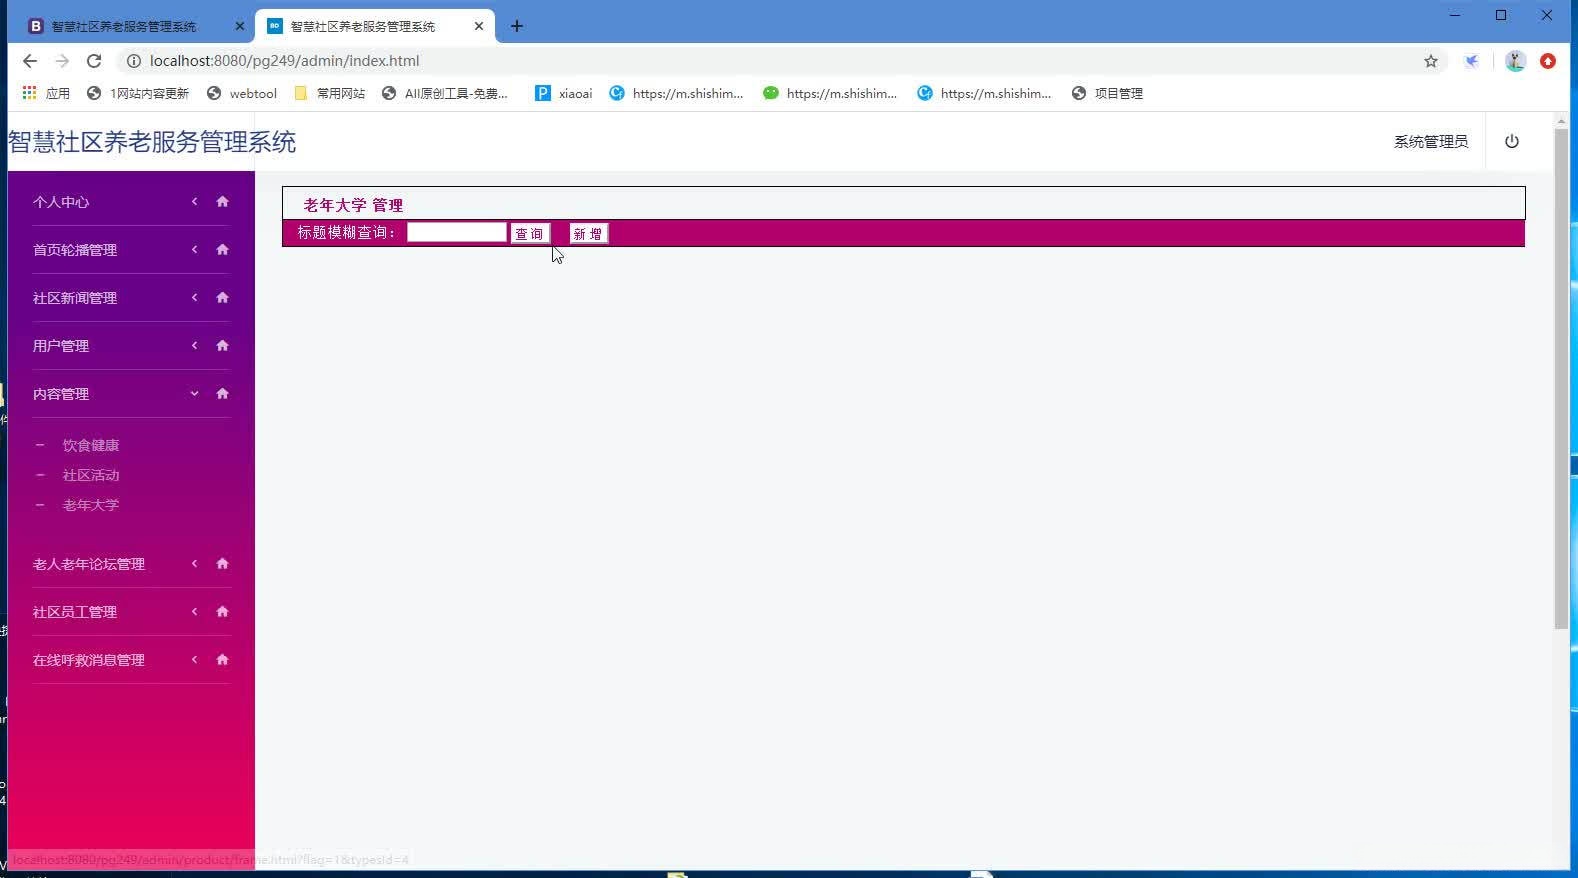1578x878 pixels.
Task: Click the power logout icon
Action: click(x=1511, y=142)
